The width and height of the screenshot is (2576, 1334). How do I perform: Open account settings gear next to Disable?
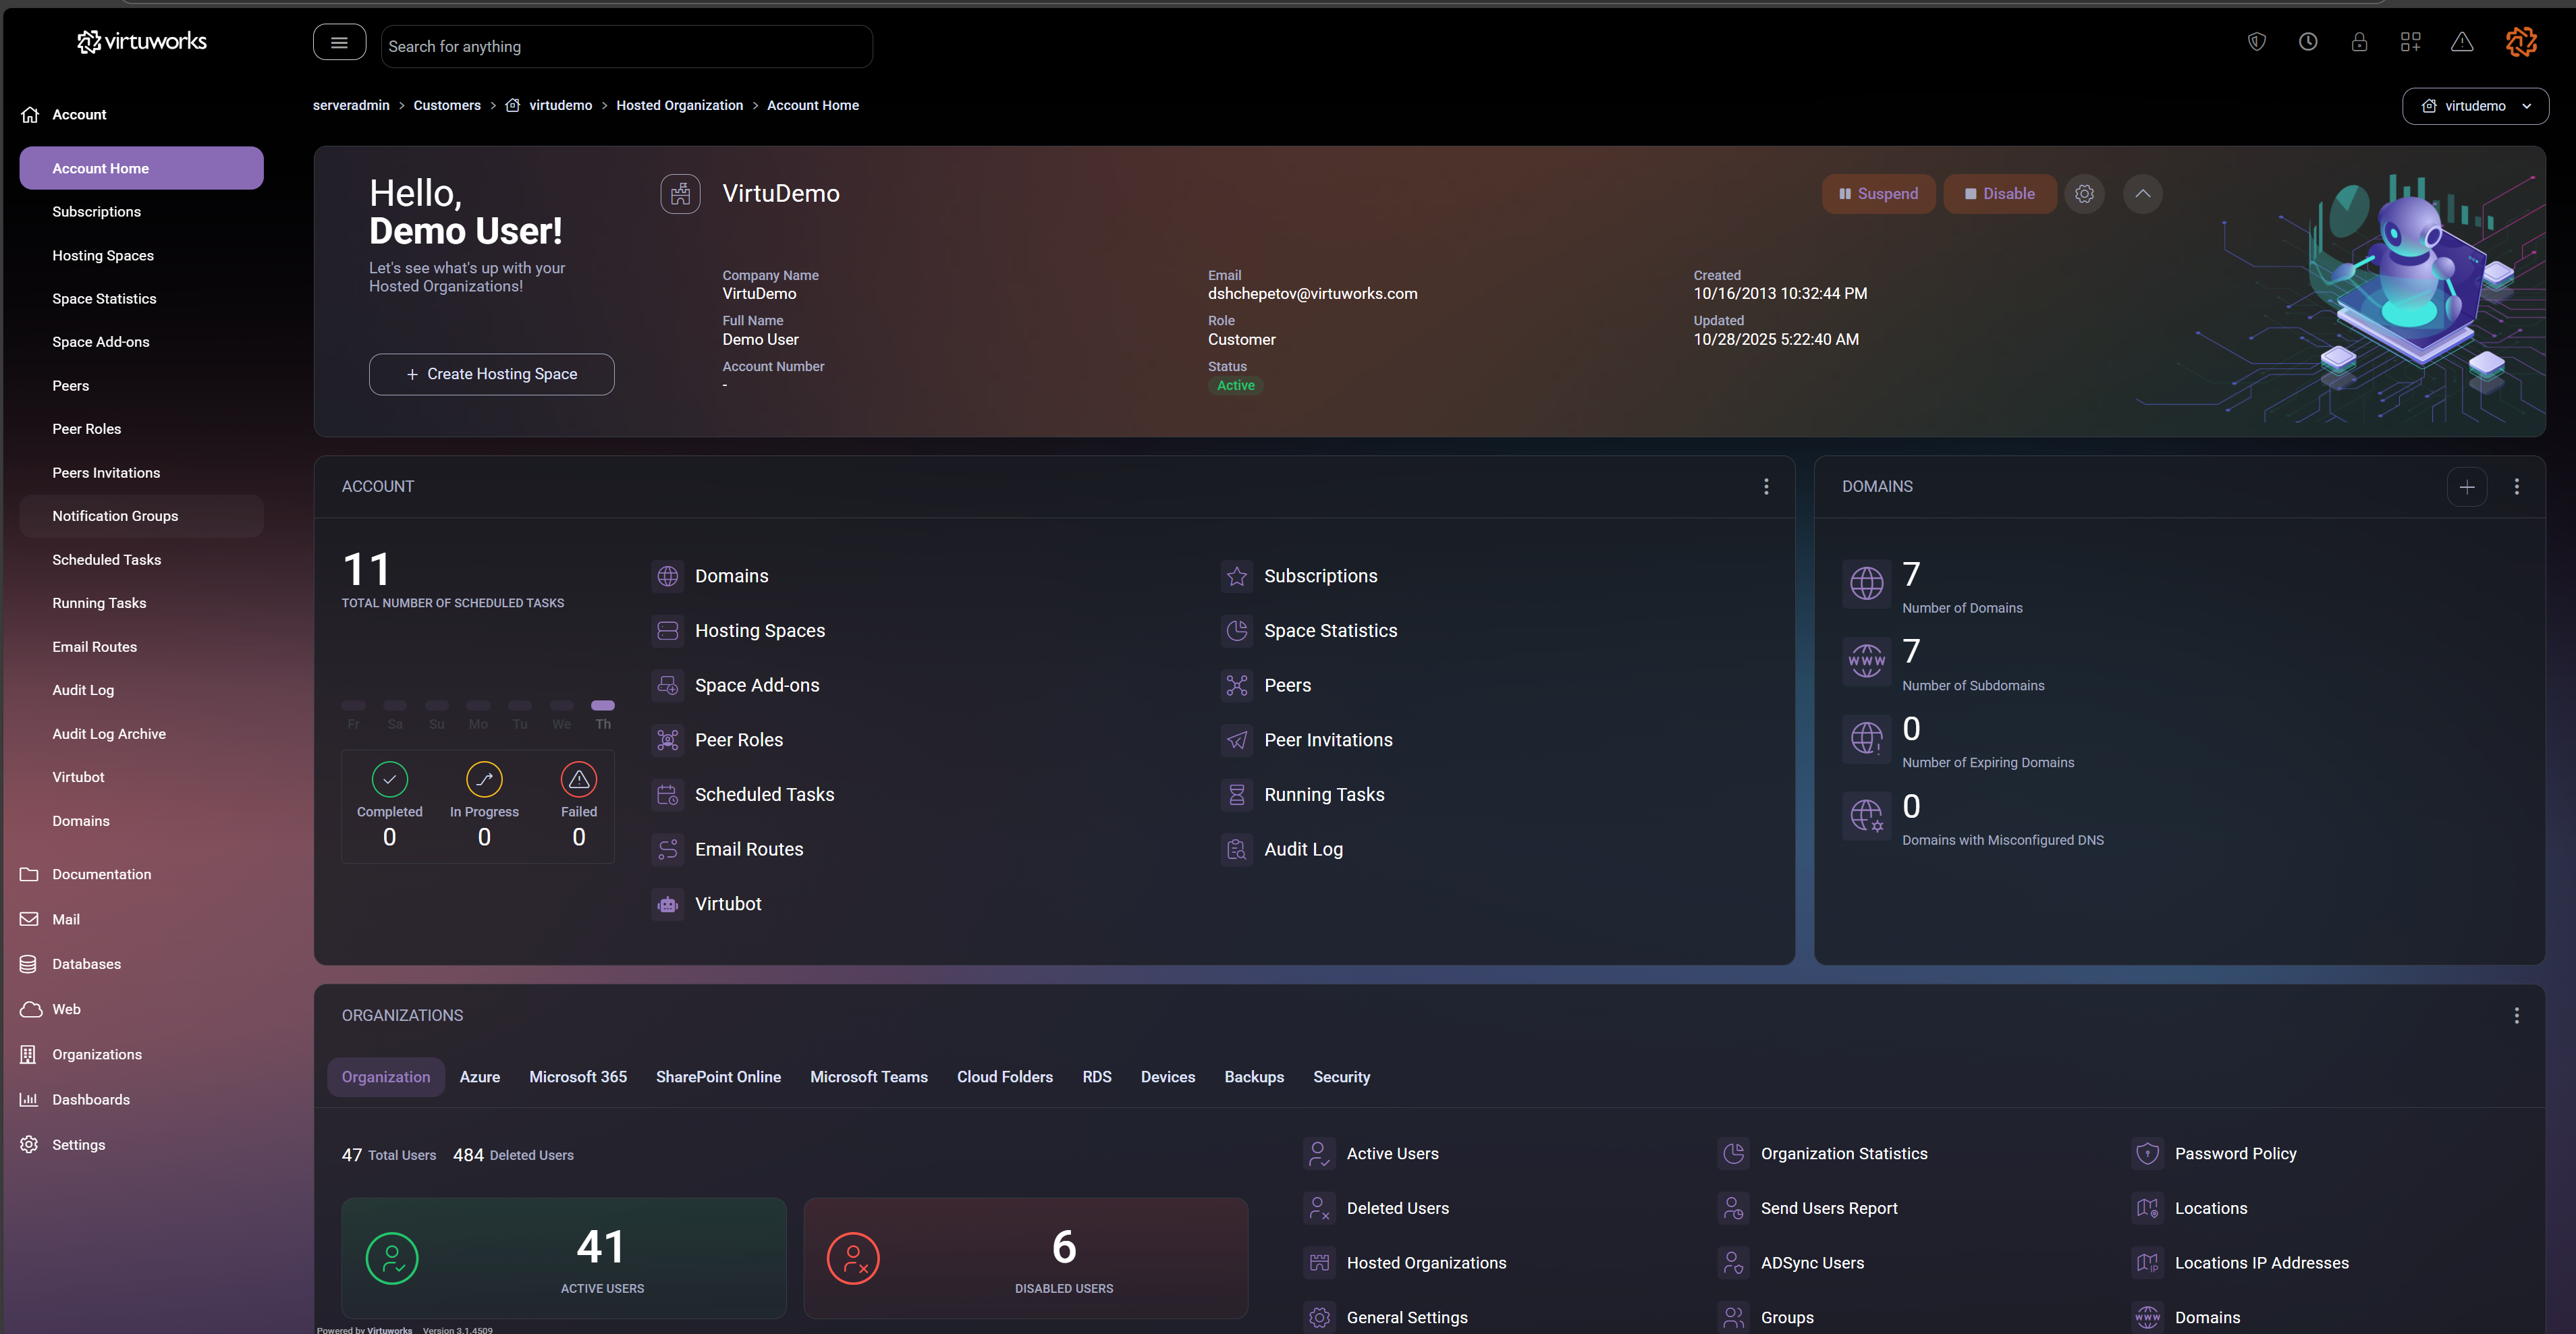click(2084, 194)
